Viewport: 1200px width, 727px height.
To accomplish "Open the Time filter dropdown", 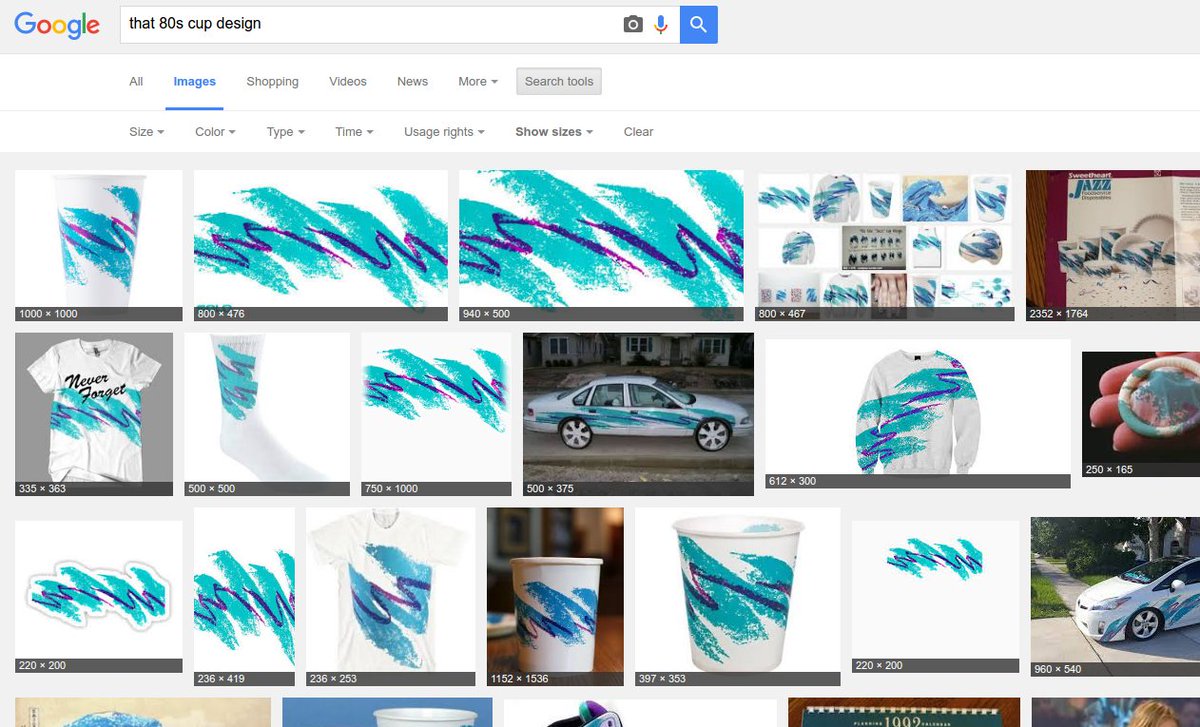I will click(354, 132).
